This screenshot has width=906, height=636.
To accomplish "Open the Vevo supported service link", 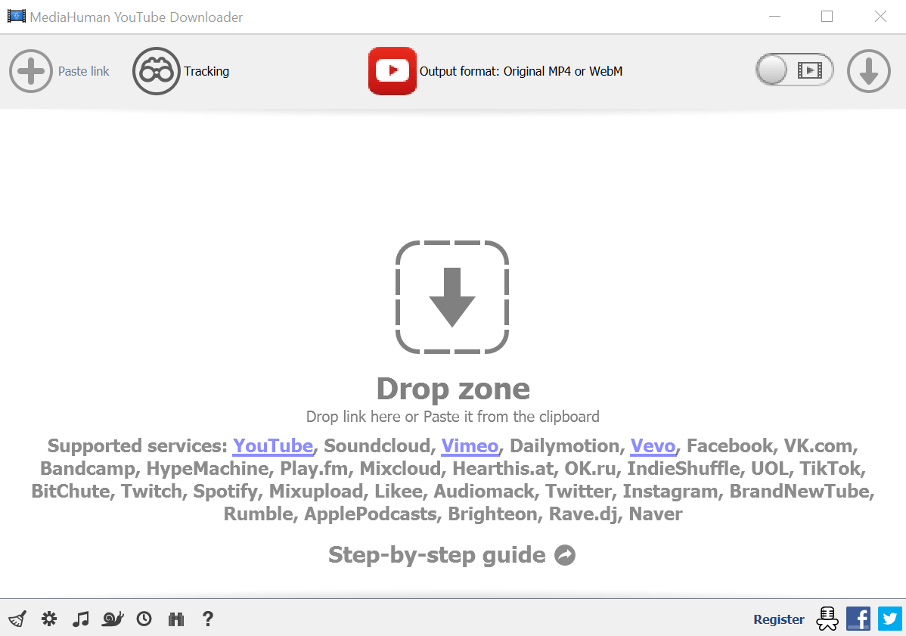I will 653,446.
